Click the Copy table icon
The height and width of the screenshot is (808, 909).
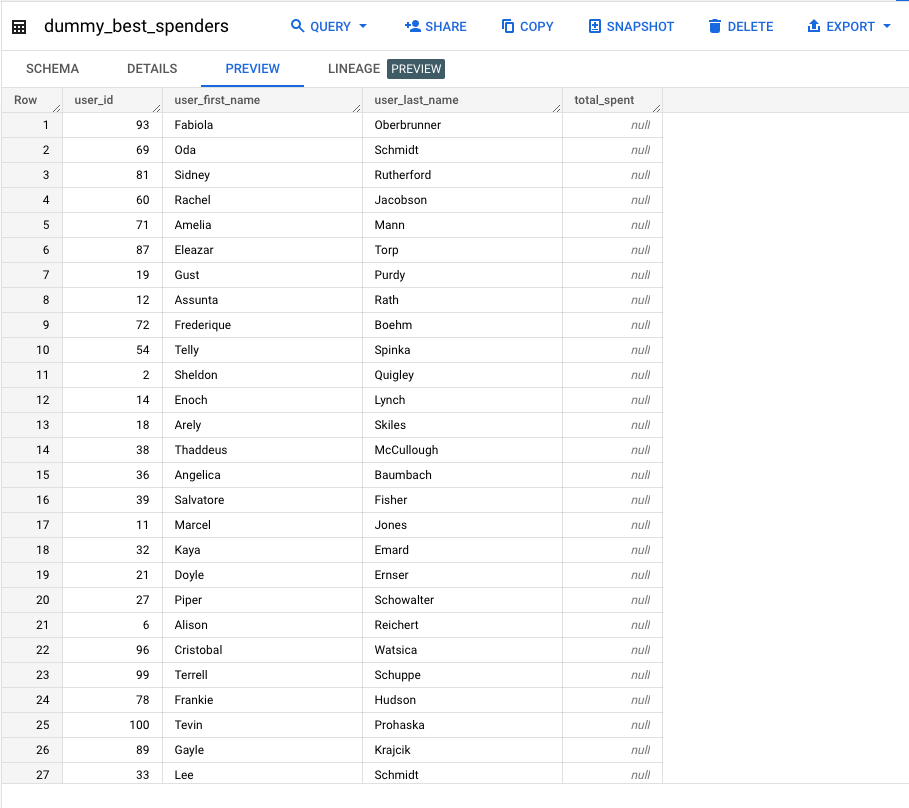click(508, 26)
